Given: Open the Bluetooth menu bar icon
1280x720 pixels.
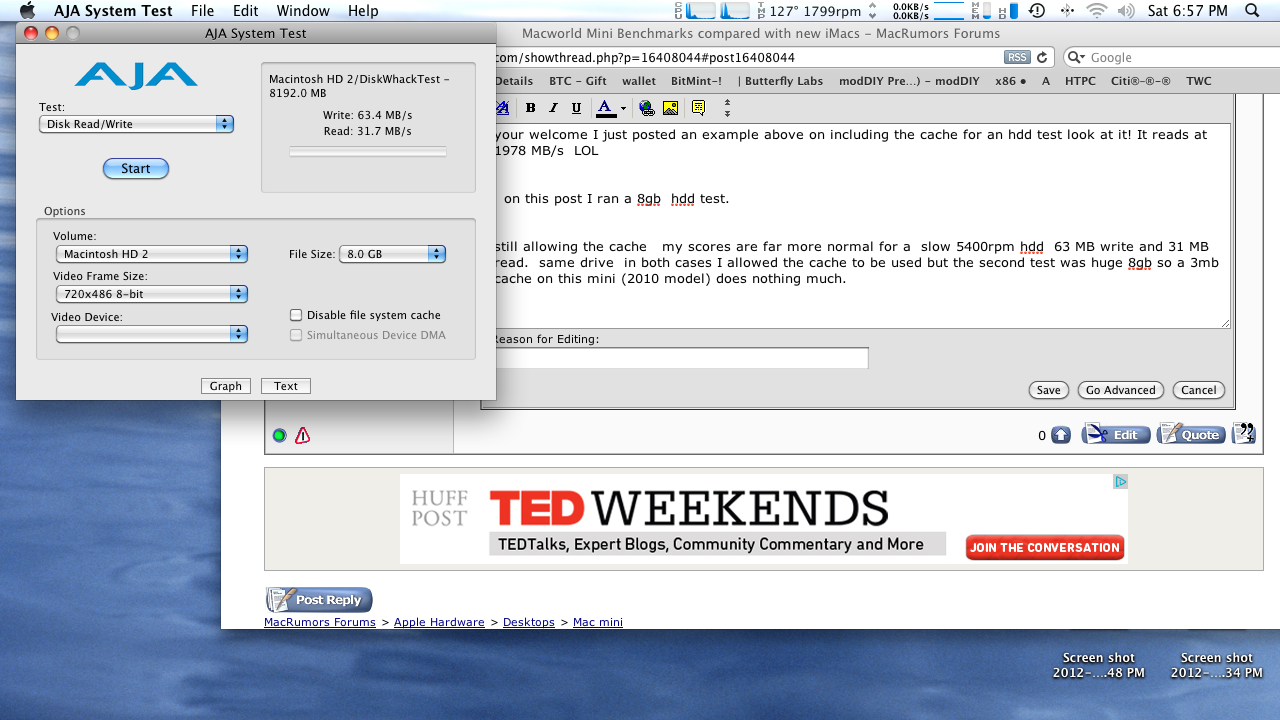Looking at the screenshot, I should pos(1067,11).
